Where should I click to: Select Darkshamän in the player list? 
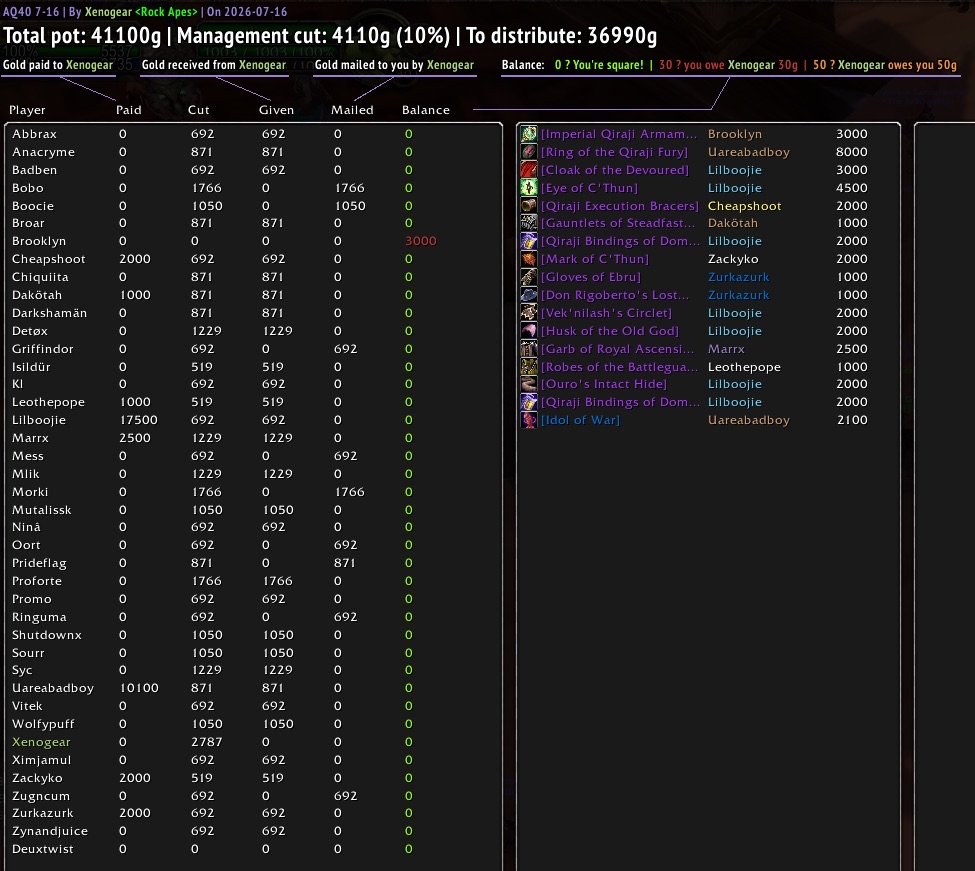coord(50,313)
